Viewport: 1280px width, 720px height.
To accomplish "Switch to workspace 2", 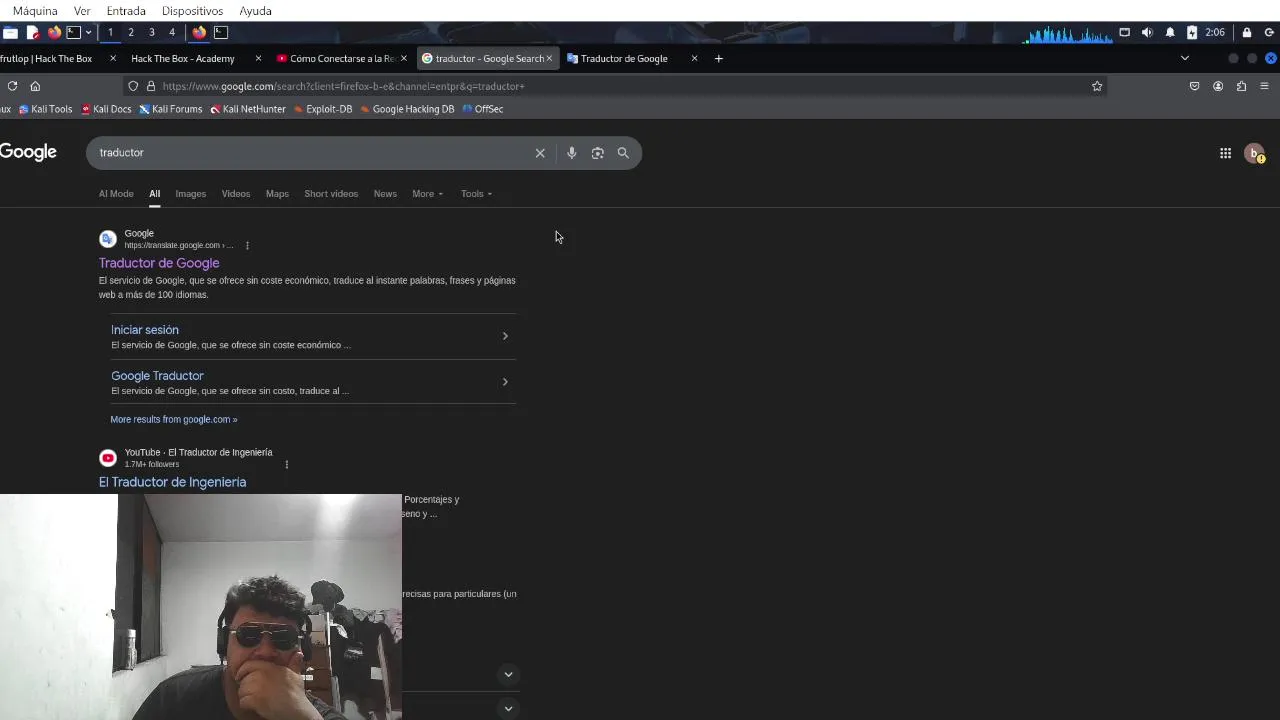I will tap(131, 32).
